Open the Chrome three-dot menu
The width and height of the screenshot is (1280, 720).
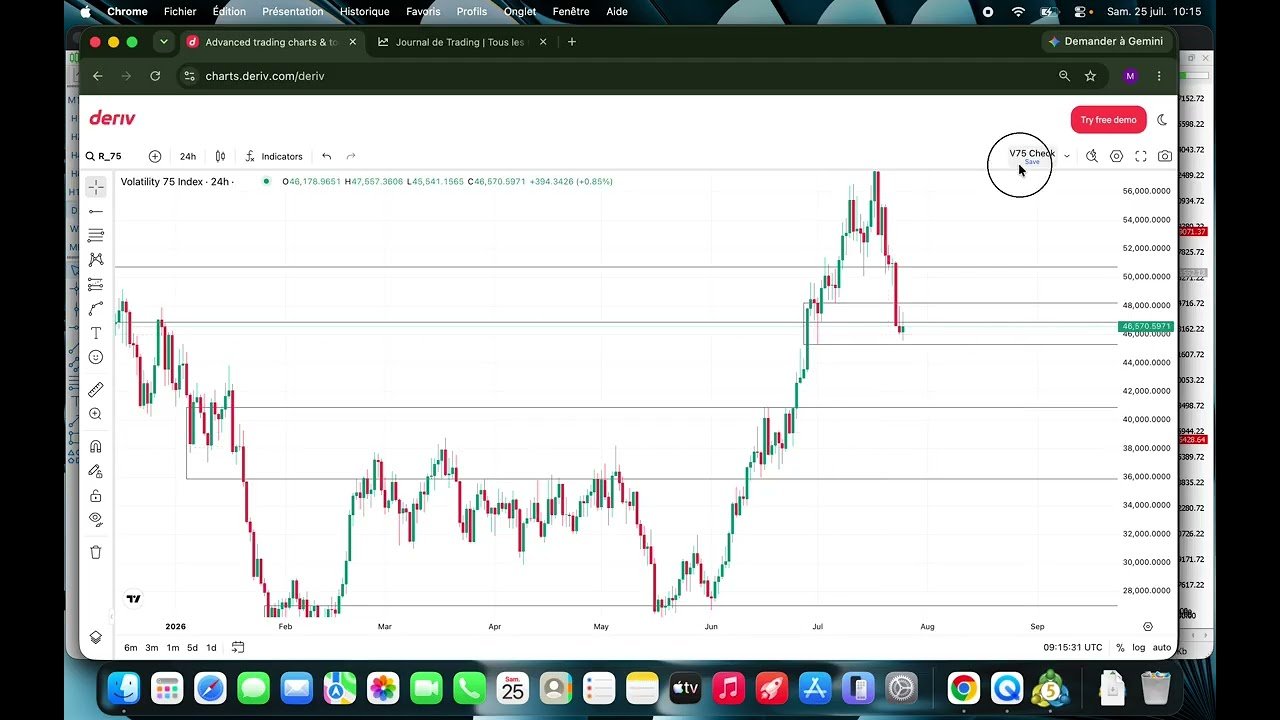(x=1159, y=76)
